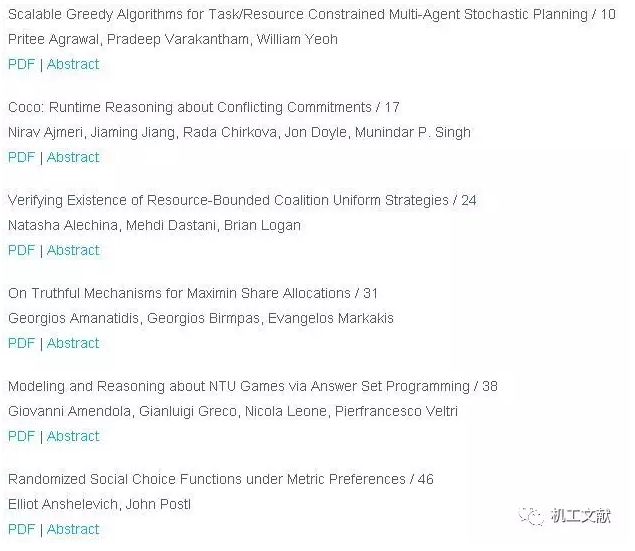Click the 机工文献 watermark text
Viewport: 635px width, 551px height.
coord(580,516)
